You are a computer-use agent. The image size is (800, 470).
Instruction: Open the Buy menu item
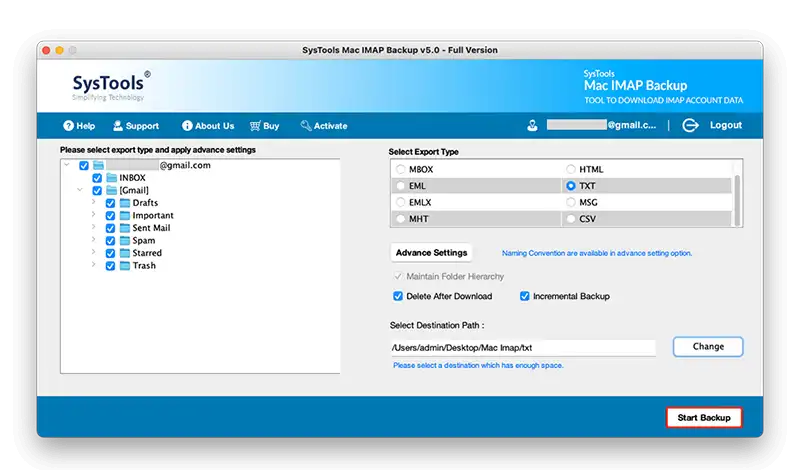tap(264, 126)
